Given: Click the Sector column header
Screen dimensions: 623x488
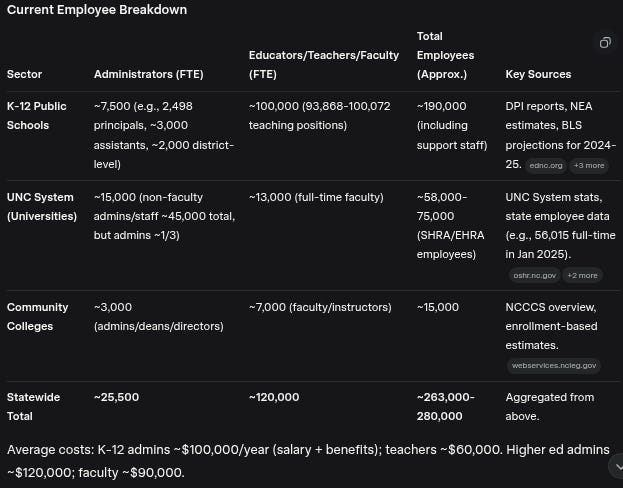Looking at the screenshot, I should click(24, 74).
